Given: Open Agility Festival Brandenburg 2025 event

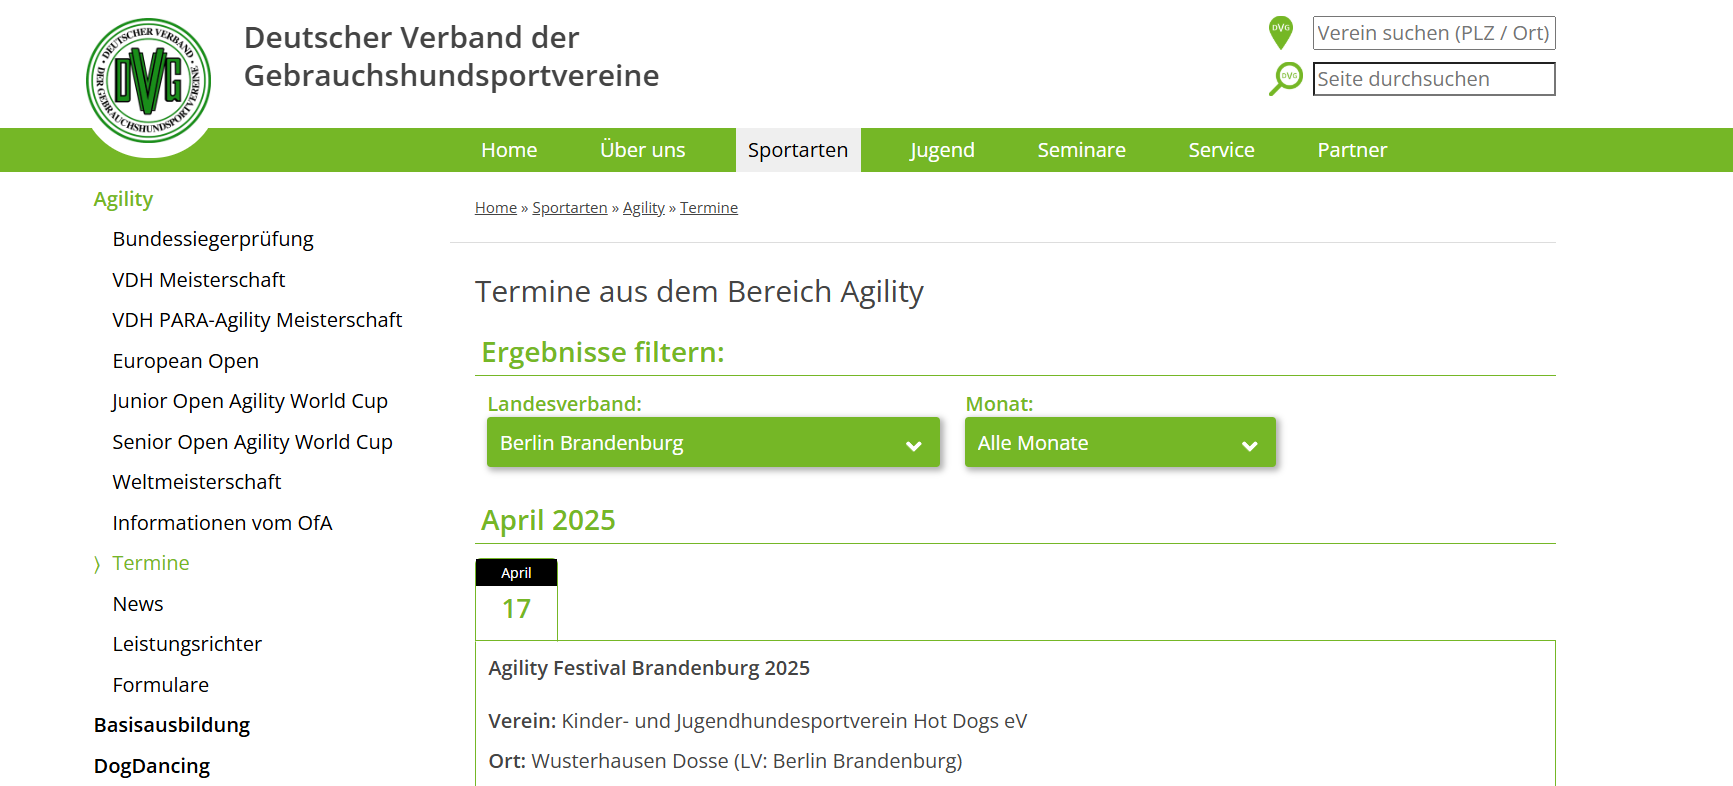Looking at the screenshot, I should (x=649, y=668).
